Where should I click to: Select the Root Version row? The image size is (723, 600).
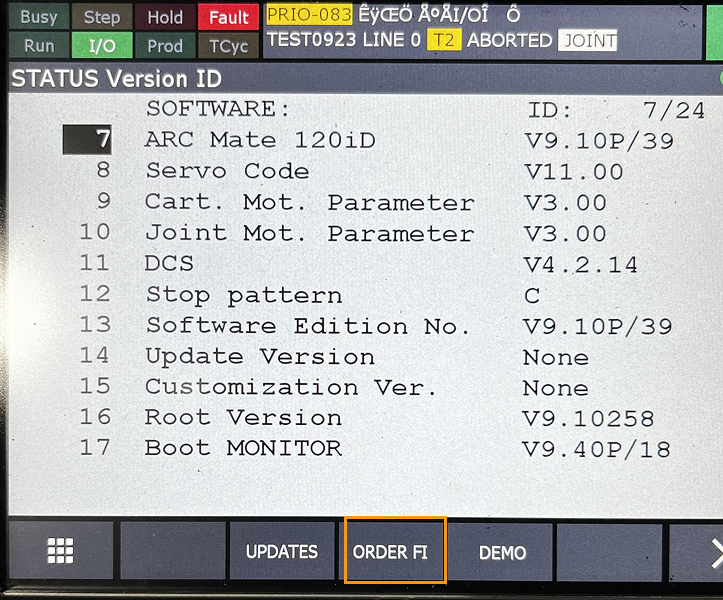pos(367,418)
